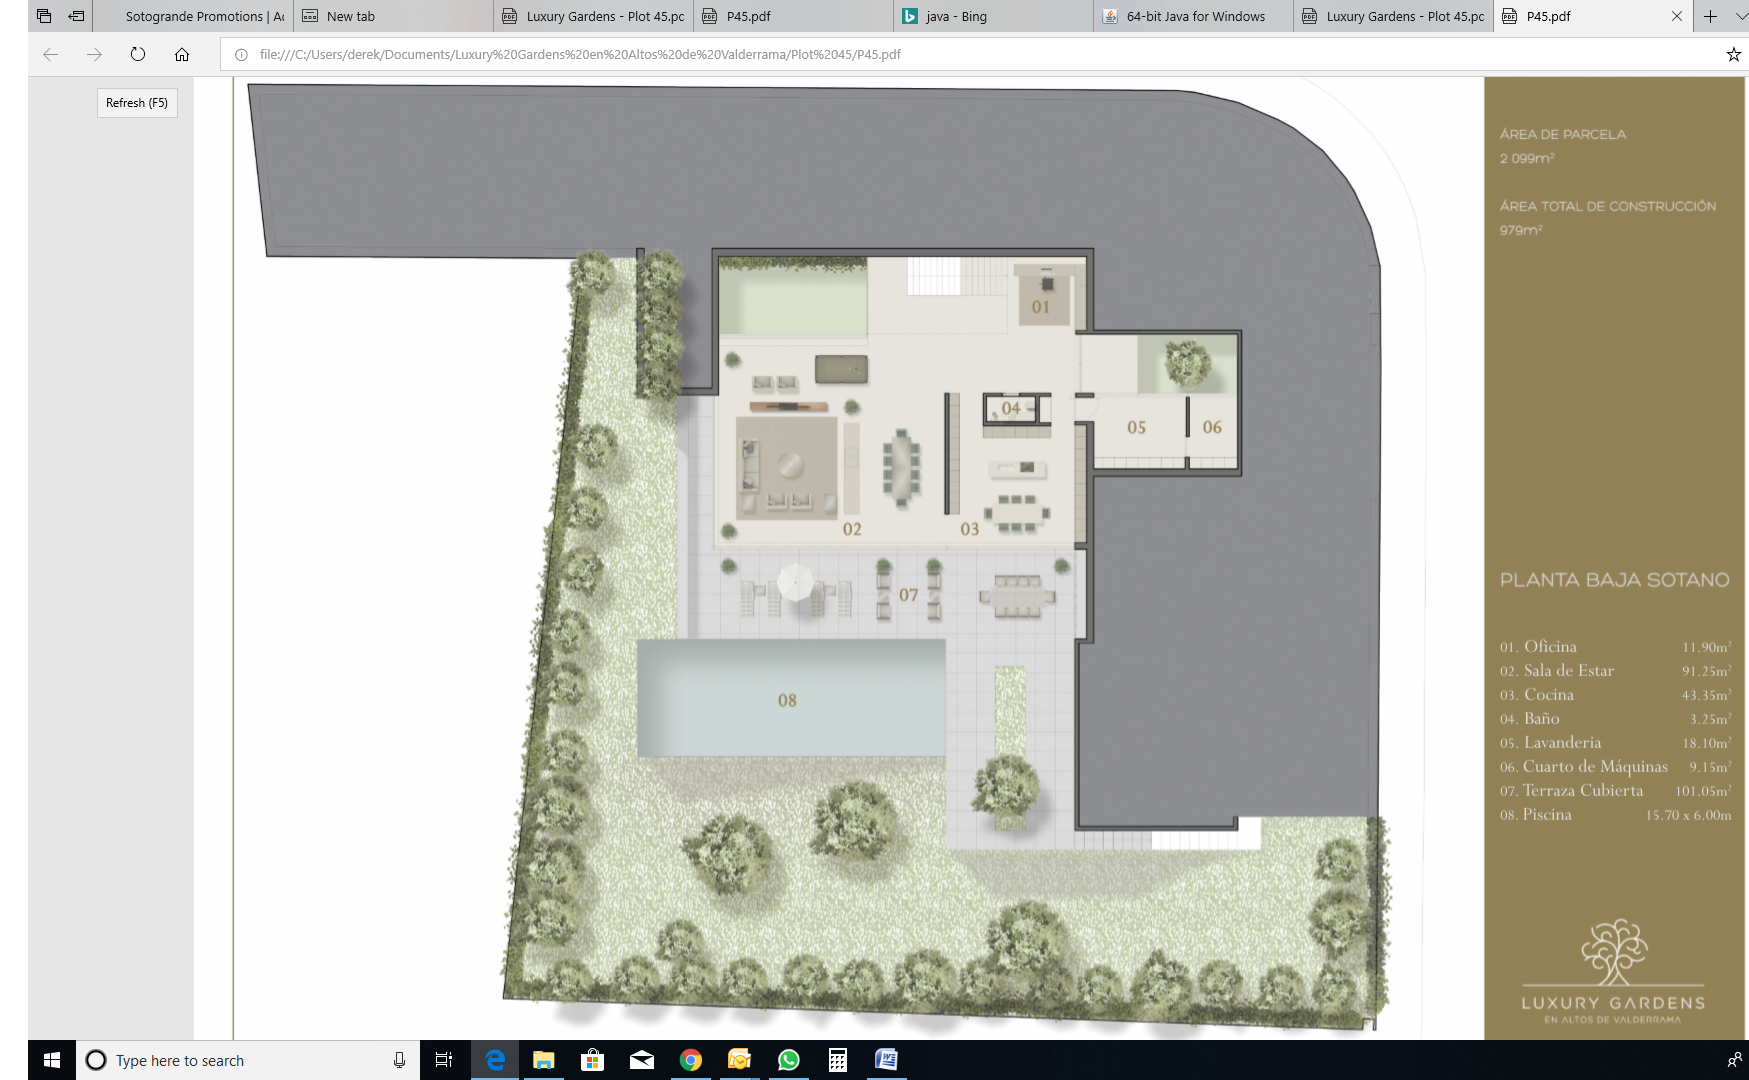Click the Back navigation arrow
Viewport: 1749px width, 1080px height.
pyautogui.click(x=51, y=55)
